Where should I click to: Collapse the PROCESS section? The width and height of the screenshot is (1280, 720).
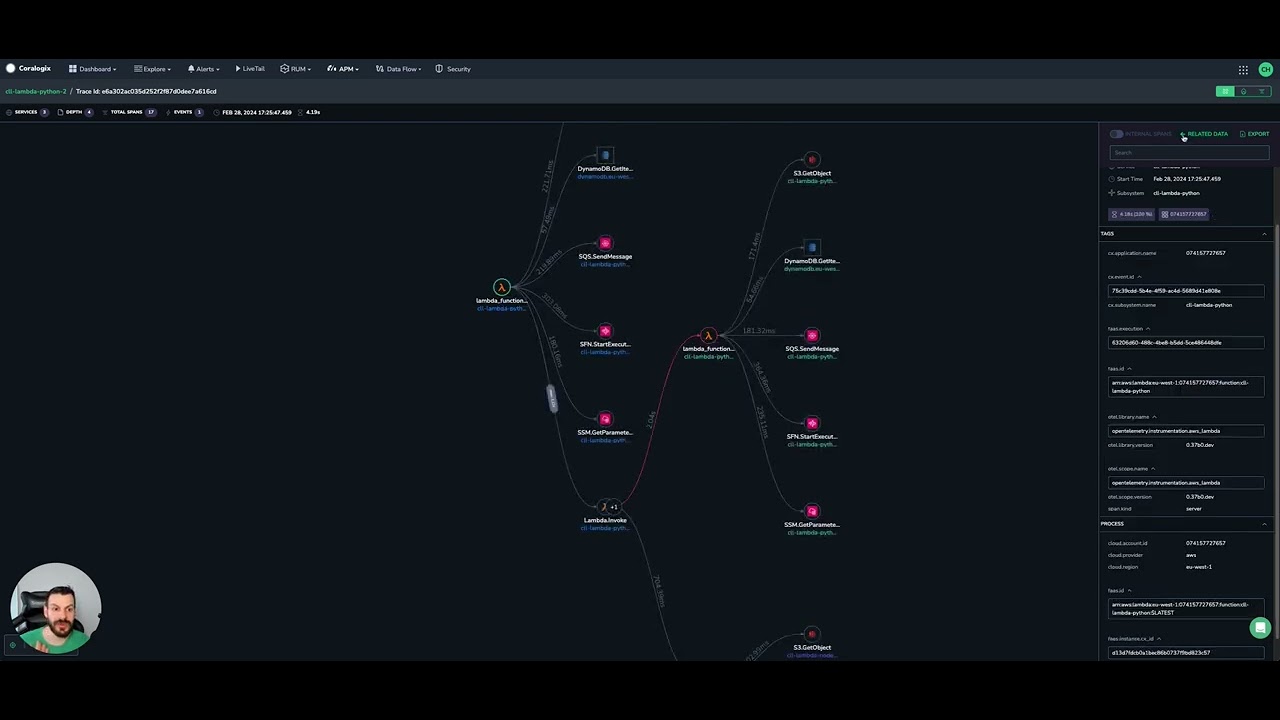pyautogui.click(x=1264, y=524)
